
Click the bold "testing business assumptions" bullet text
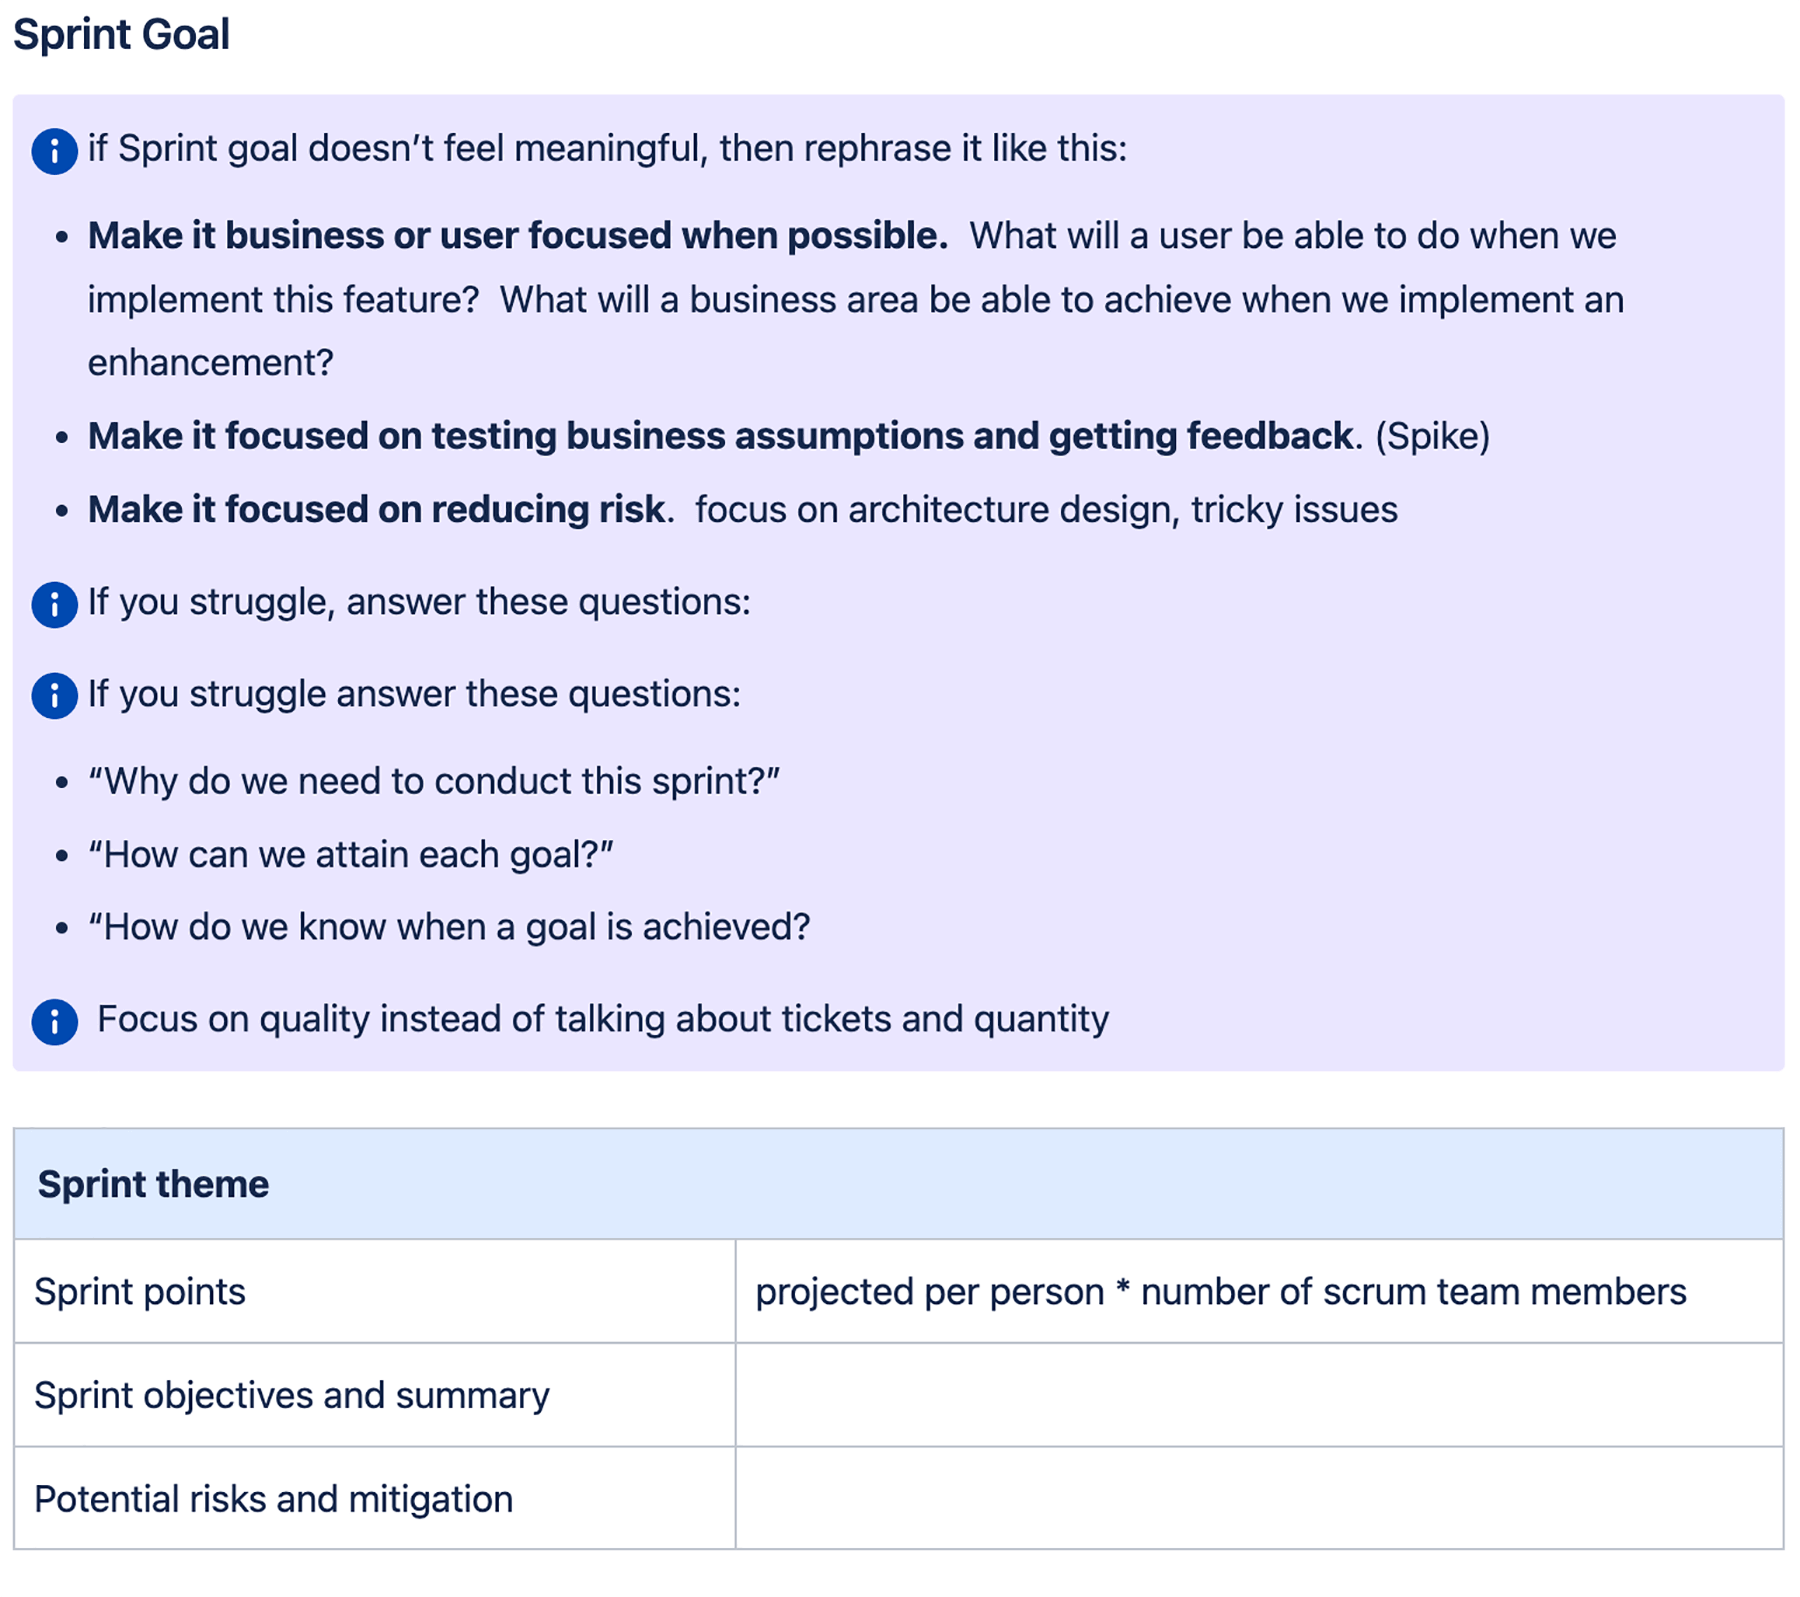[x=720, y=436]
